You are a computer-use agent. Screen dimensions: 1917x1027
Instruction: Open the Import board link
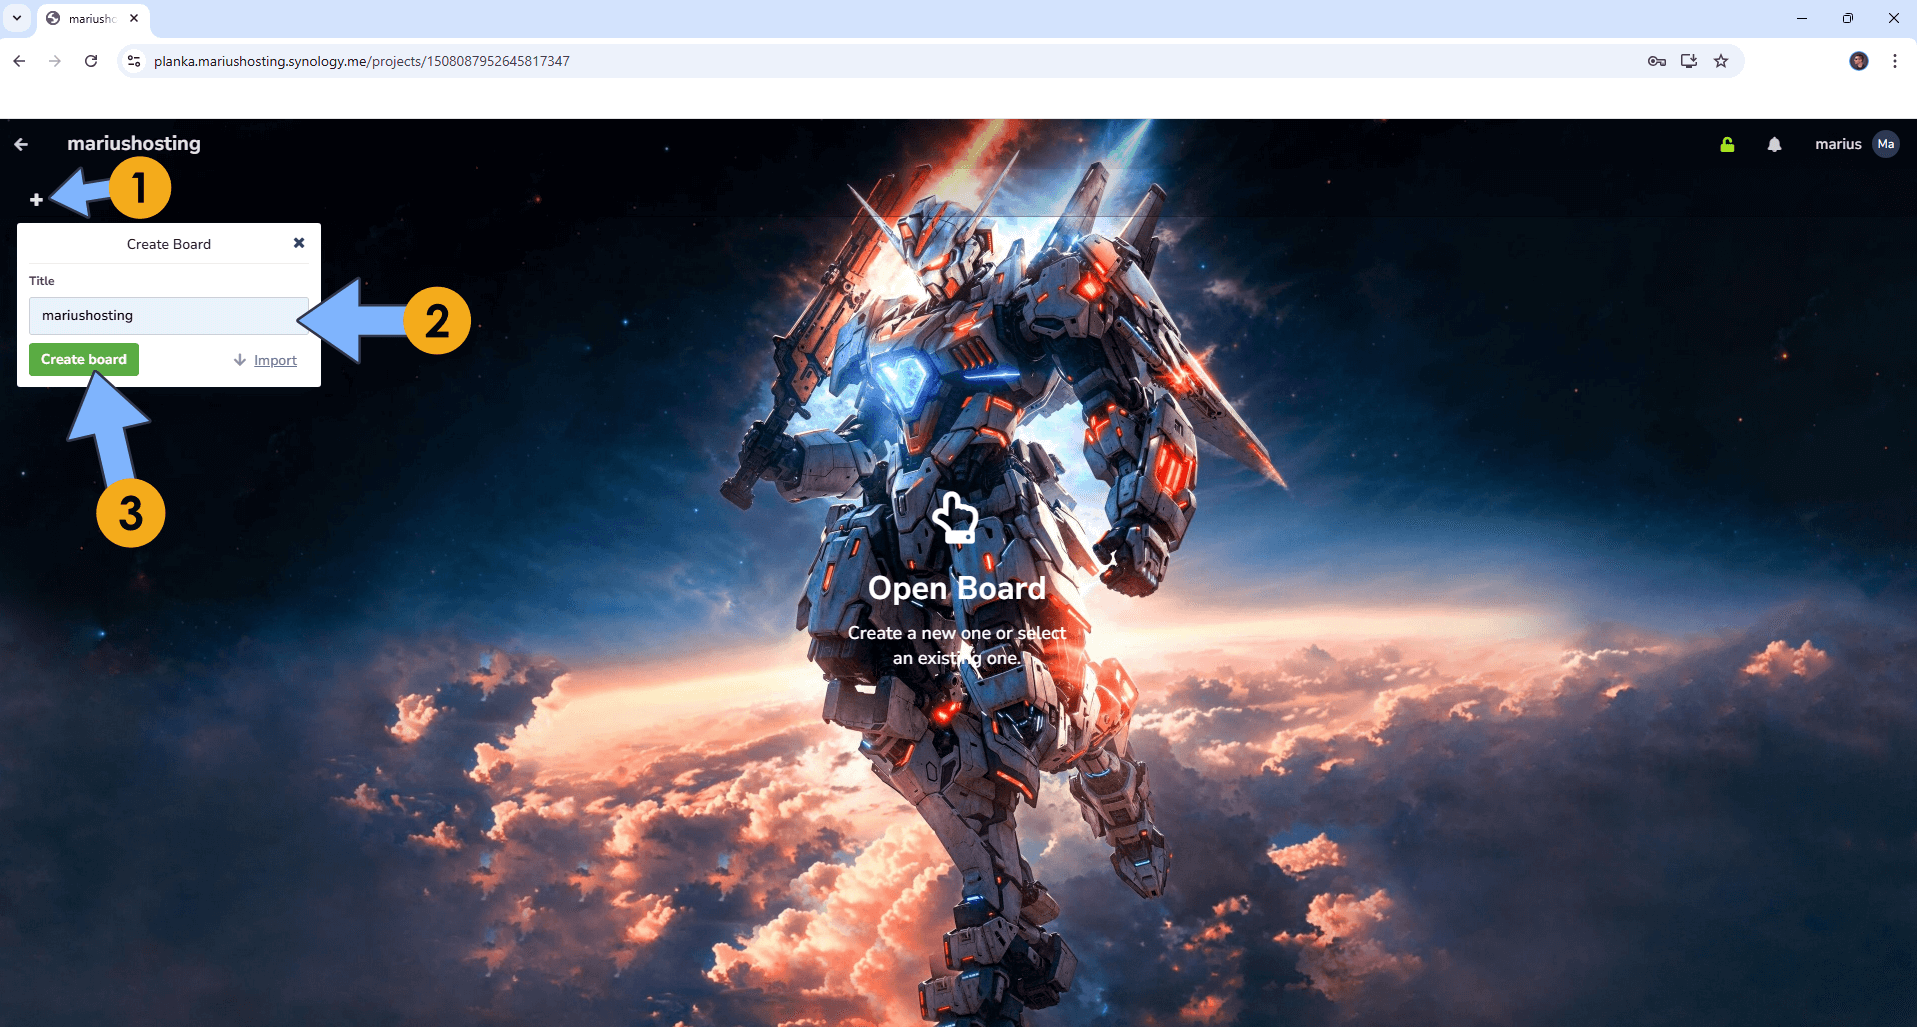click(x=275, y=360)
